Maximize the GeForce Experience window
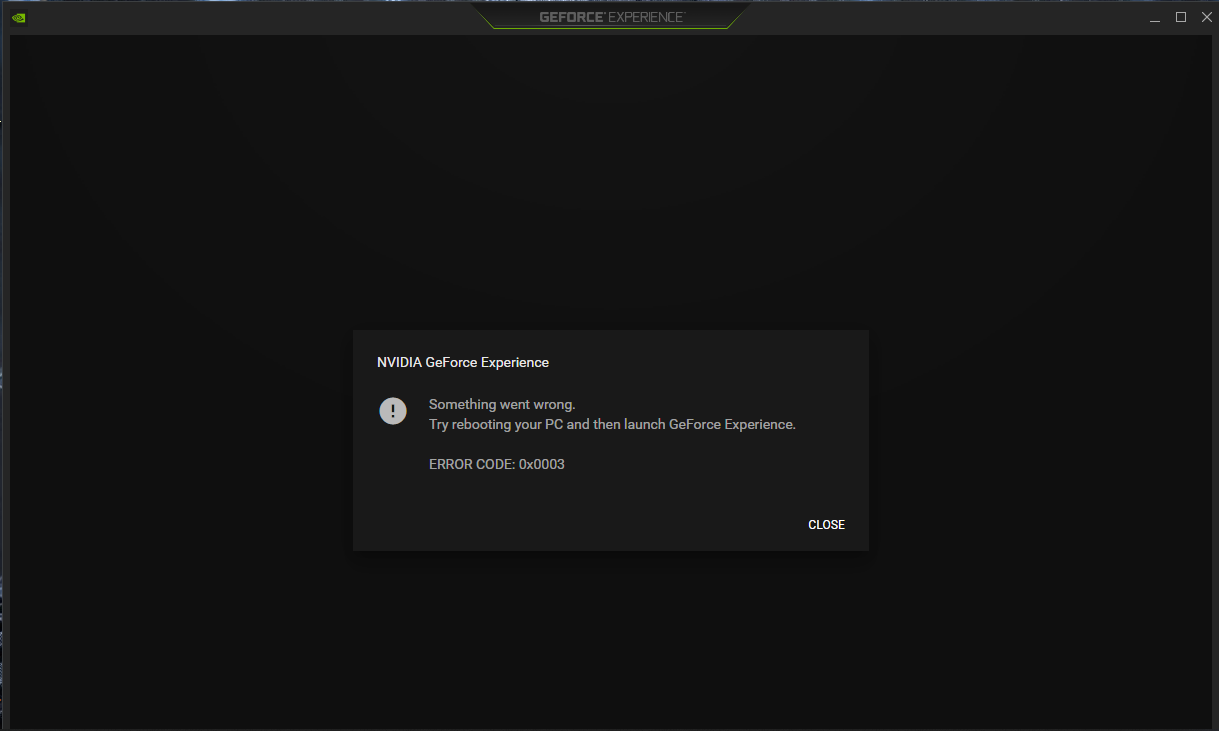1219x731 pixels. pos(1181,17)
